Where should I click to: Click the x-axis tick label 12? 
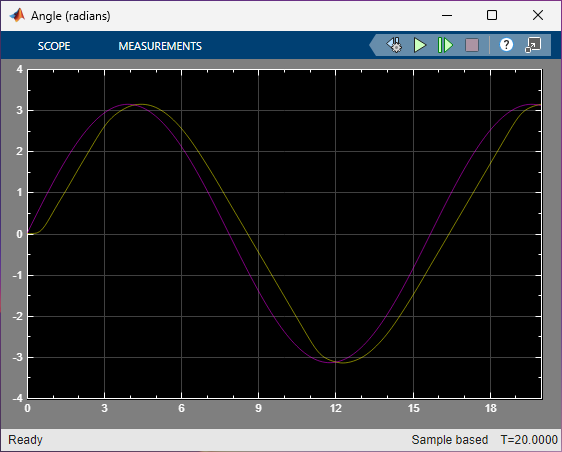pyautogui.click(x=336, y=408)
